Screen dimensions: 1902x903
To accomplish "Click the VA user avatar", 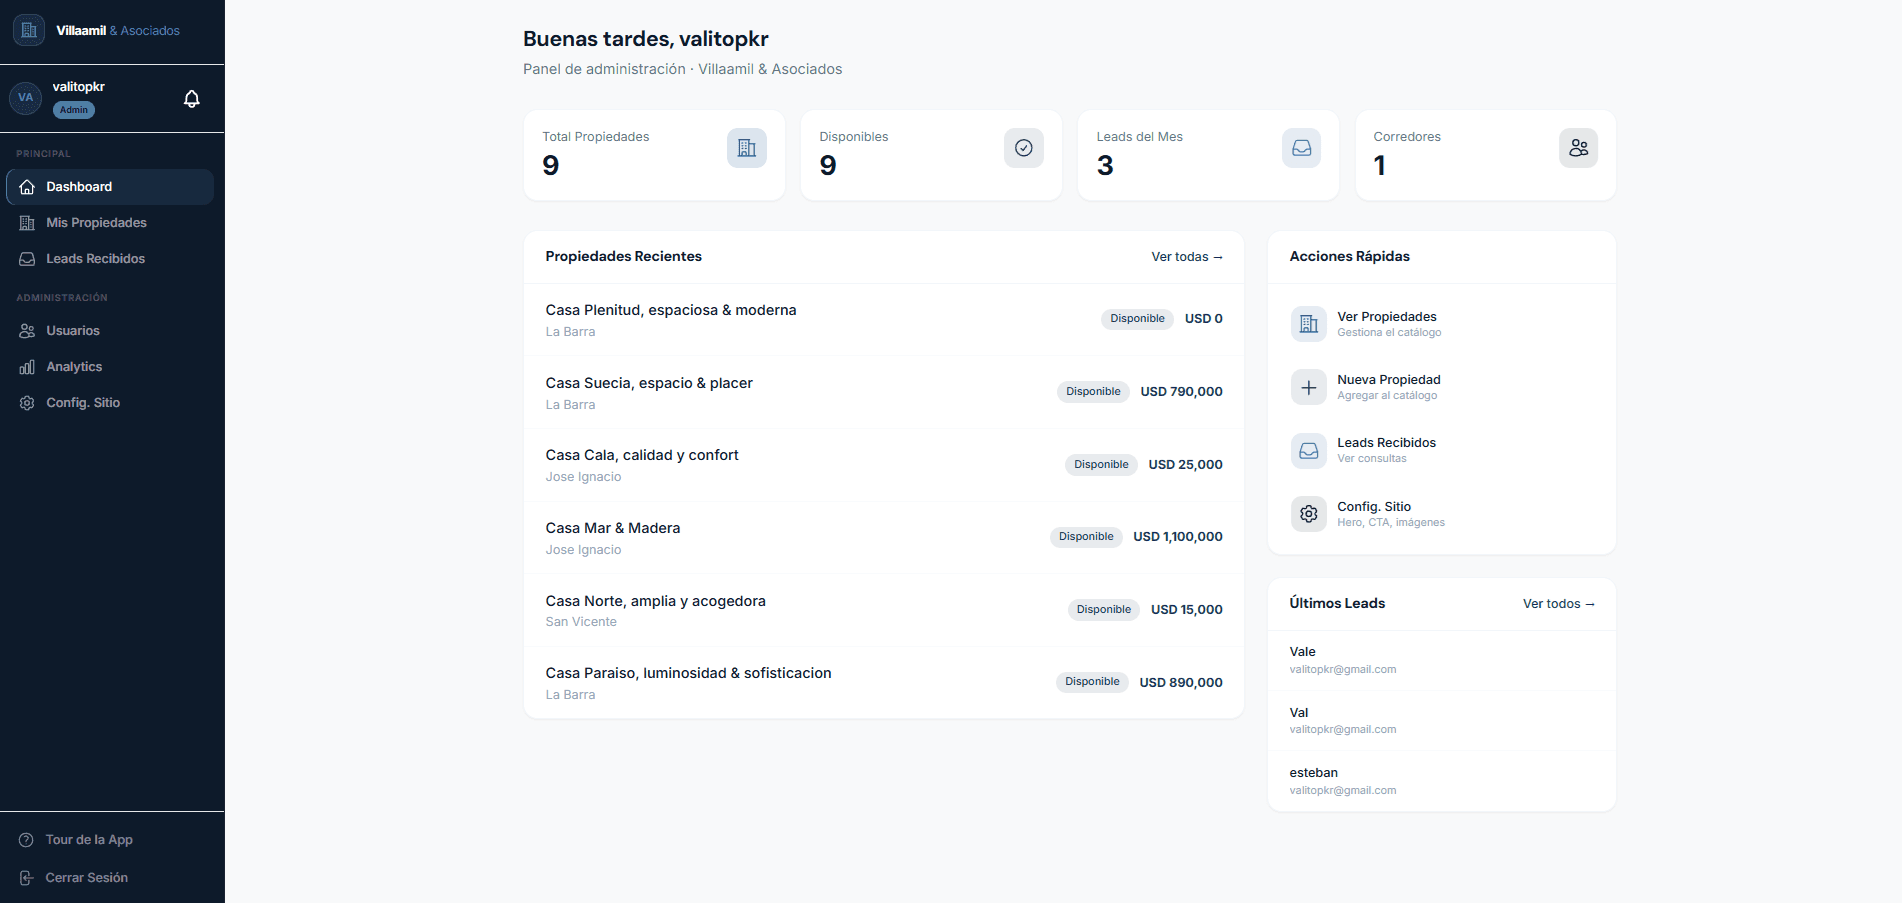I will point(25,98).
